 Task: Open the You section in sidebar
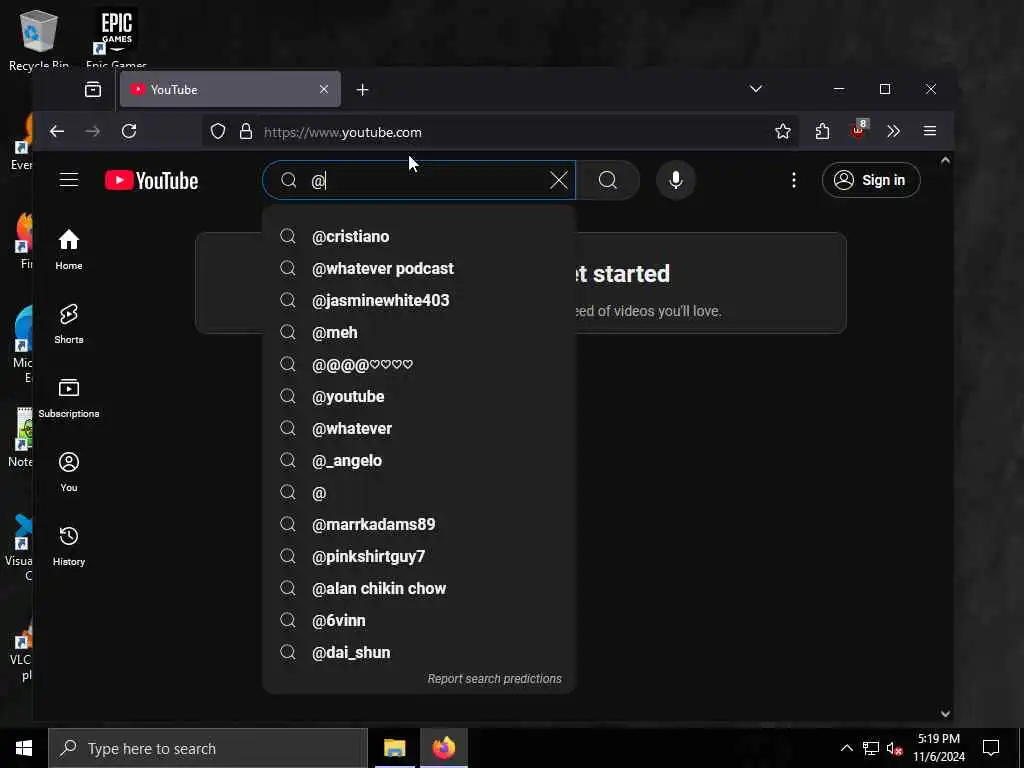(x=69, y=472)
